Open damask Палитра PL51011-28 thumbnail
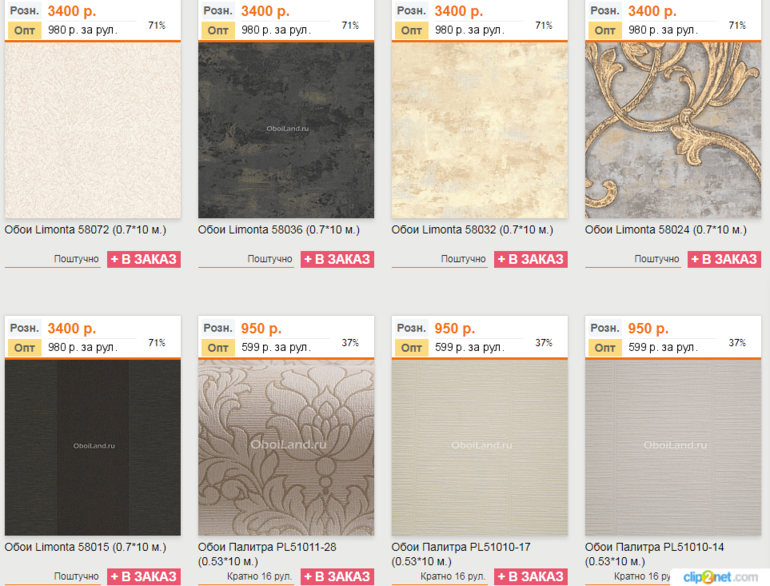The height and width of the screenshot is (586, 770). pos(286,447)
